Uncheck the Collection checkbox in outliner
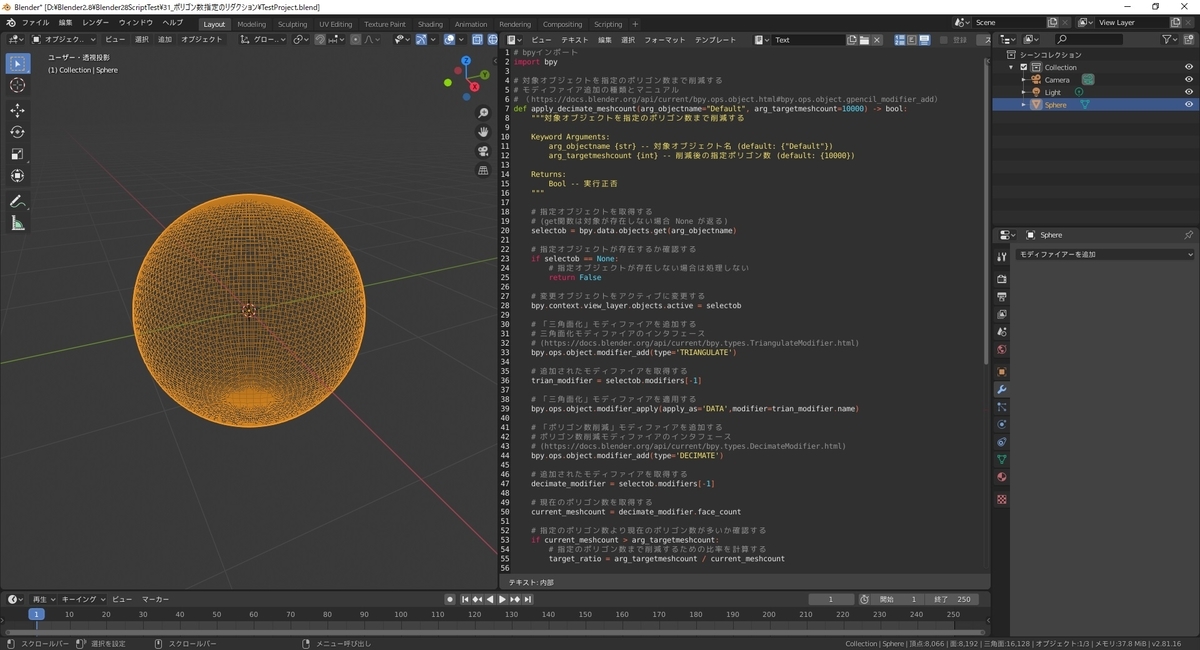The width and height of the screenshot is (1200, 650). (x=1023, y=67)
